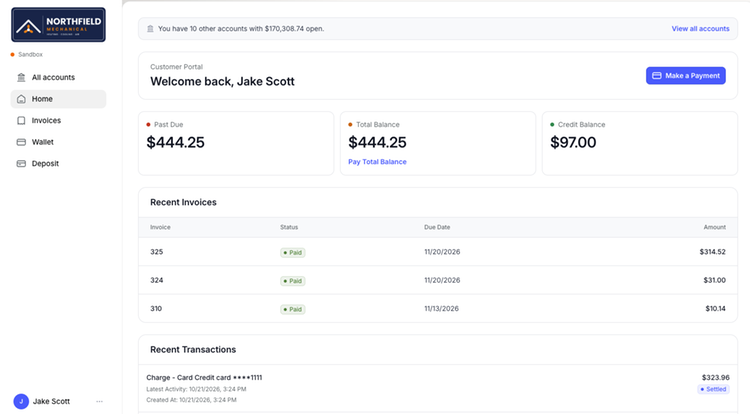Click the house icon beside Home

(21, 99)
